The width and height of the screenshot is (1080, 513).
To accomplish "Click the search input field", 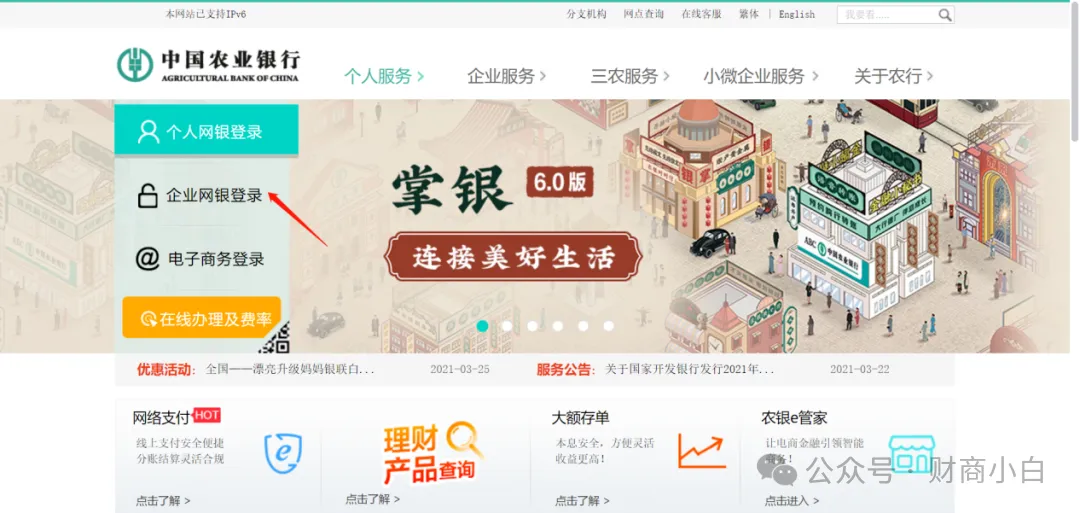I will pos(888,14).
